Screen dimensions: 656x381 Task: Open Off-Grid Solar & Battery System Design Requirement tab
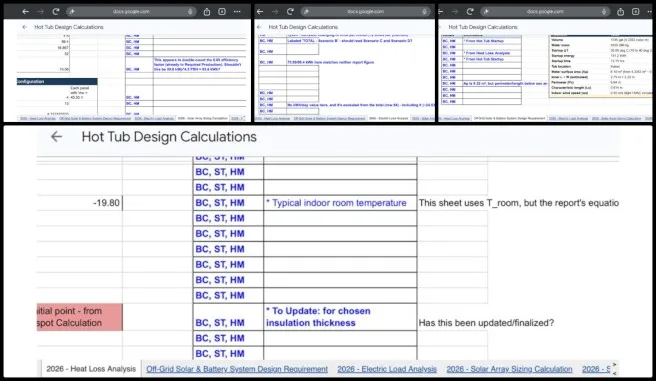coord(237,369)
